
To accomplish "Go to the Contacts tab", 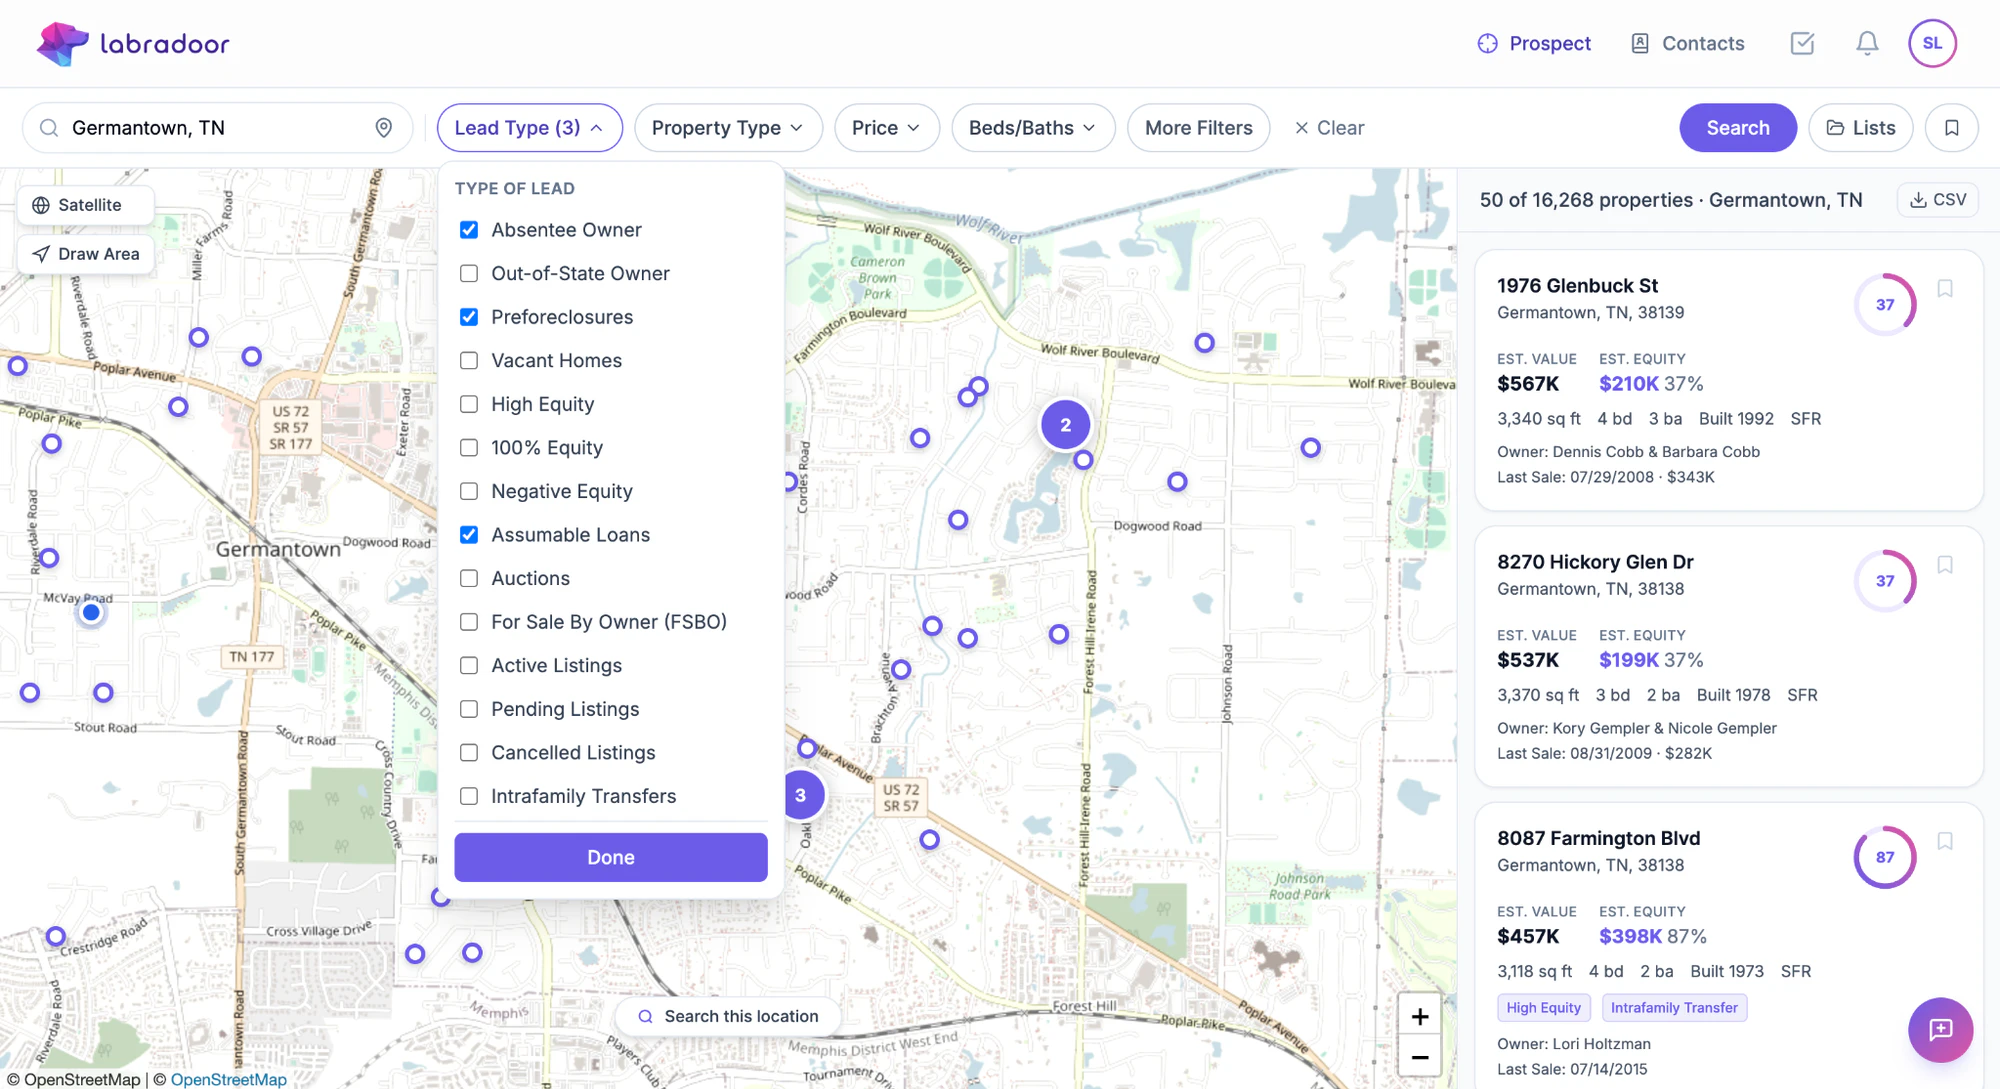I will pyautogui.click(x=1687, y=43).
